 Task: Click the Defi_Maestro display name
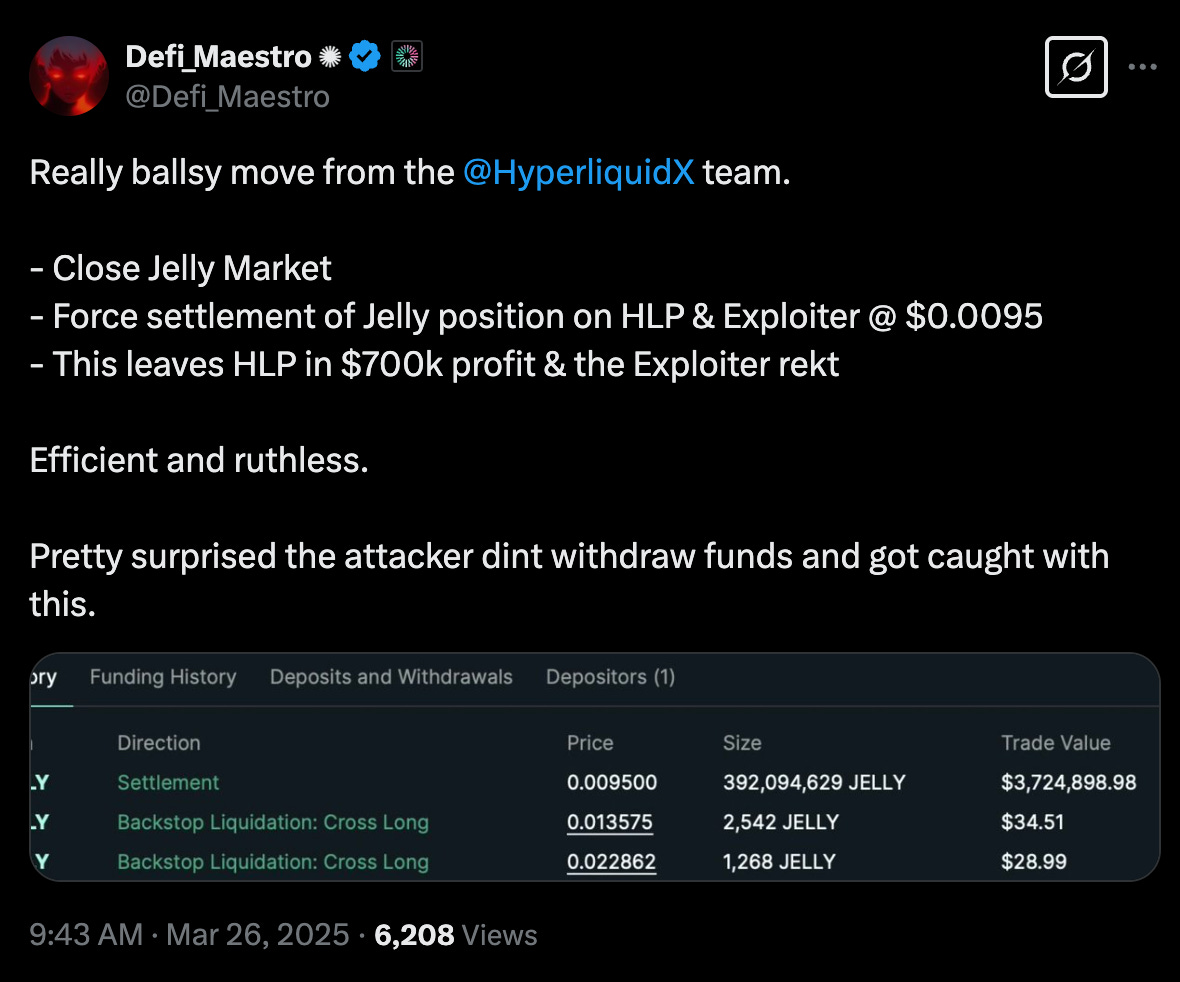coord(218,58)
